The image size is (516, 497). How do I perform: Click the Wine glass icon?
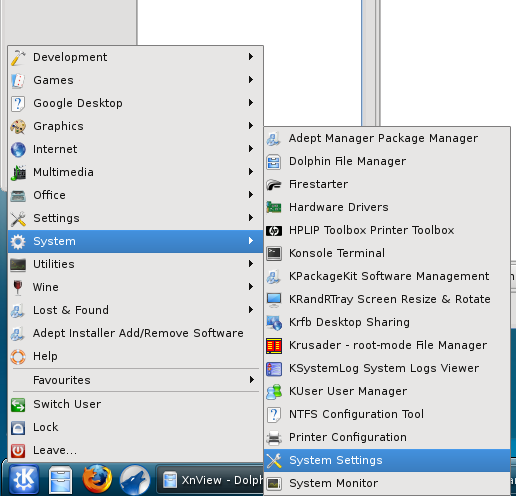click(18, 287)
